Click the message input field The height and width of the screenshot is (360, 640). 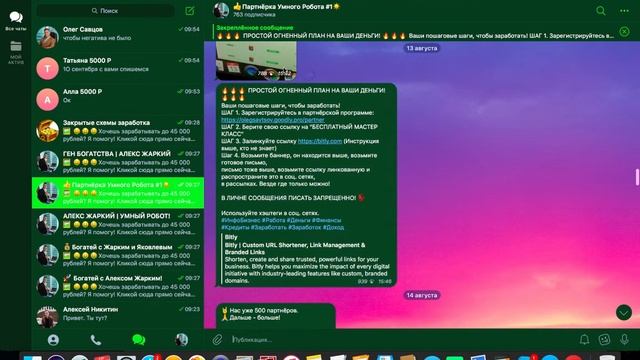pyautogui.click(x=402, y=340)
